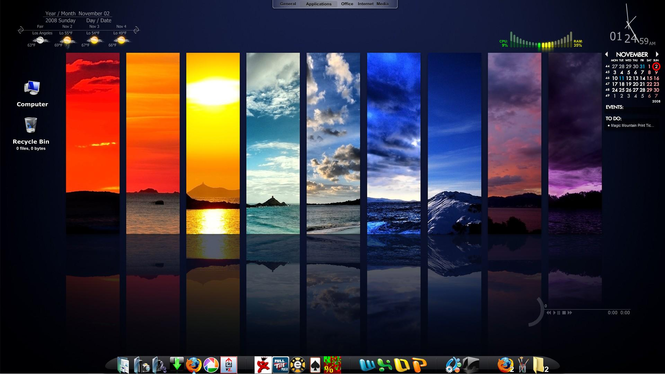Open the second folder stack dock icon
Image resolution: width=665 pixels, height=374 pixels.
click(141, 365)
